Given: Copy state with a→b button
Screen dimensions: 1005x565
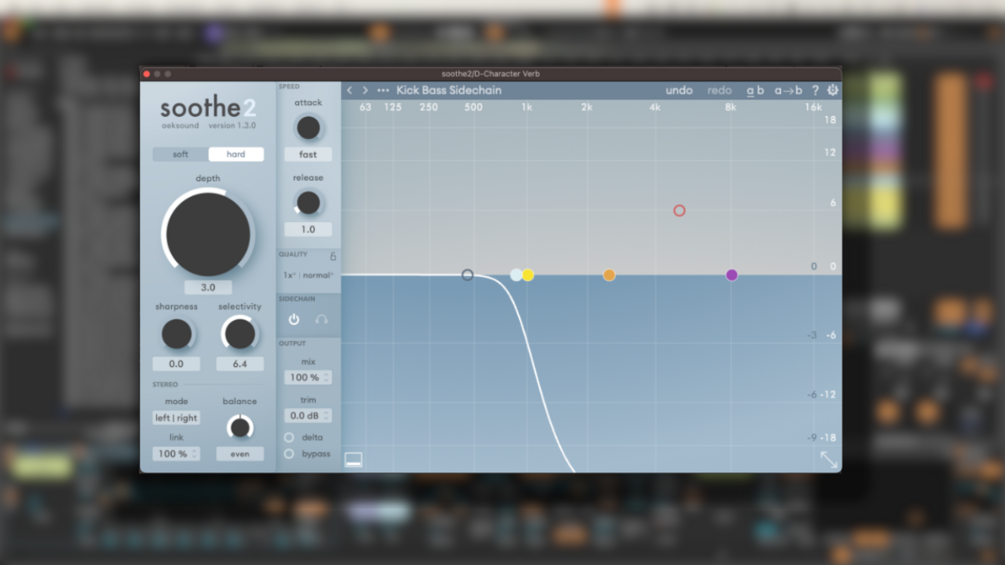Looking at the screenshot, I should [x=788, y=90].
